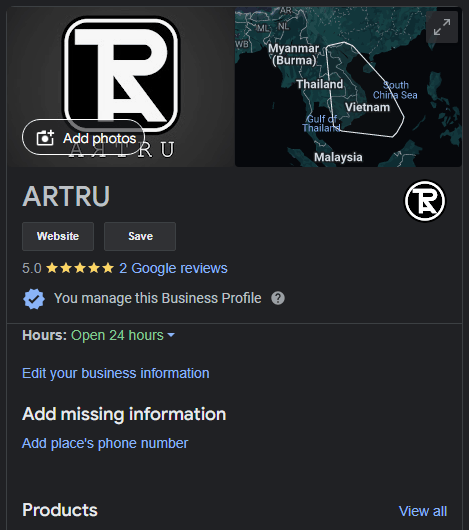Image resolution: width=469 pixels, height=530 pixels.
Task: Click the South China Sea map label
Action: pyautogui.click(x=395, y=90)
